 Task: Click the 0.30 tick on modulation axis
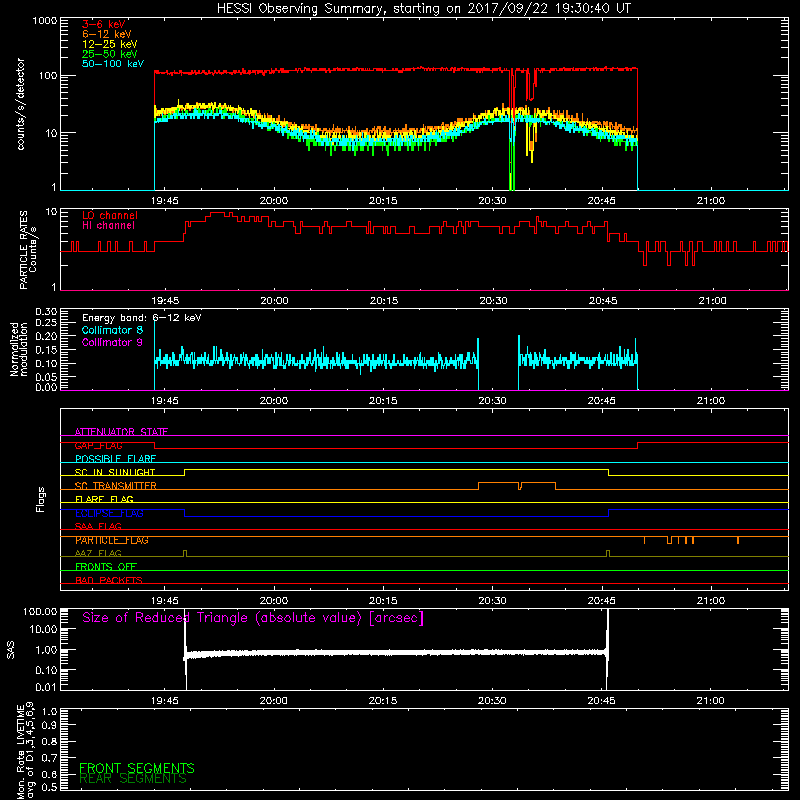(46, 312)
